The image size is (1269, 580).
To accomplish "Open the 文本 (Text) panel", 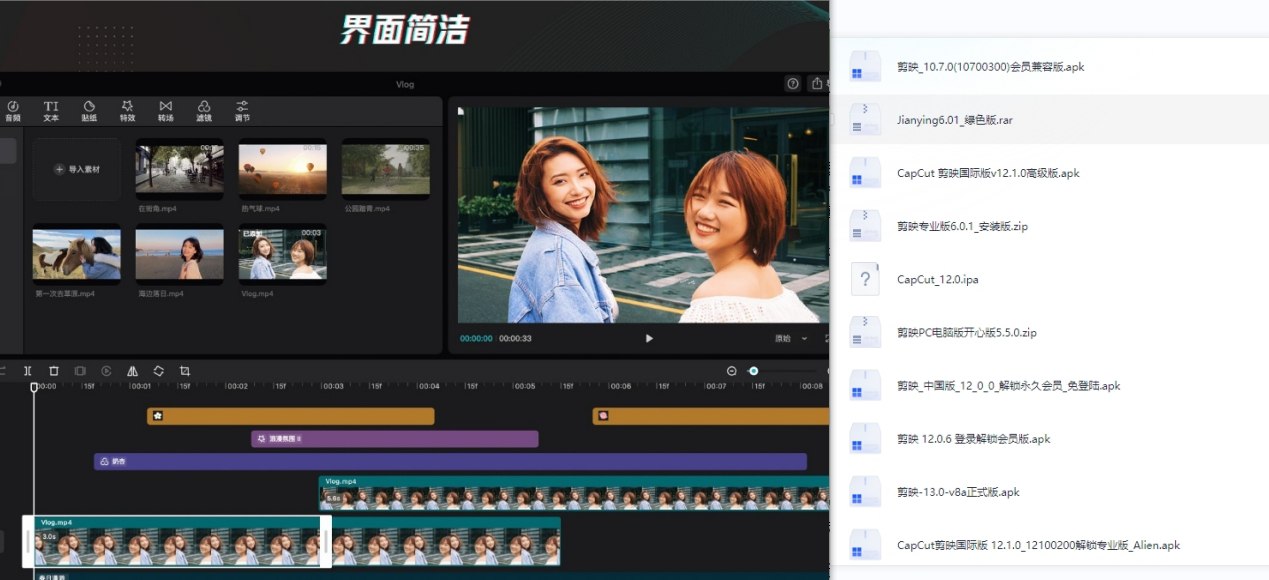I will (x=50, y=110).
